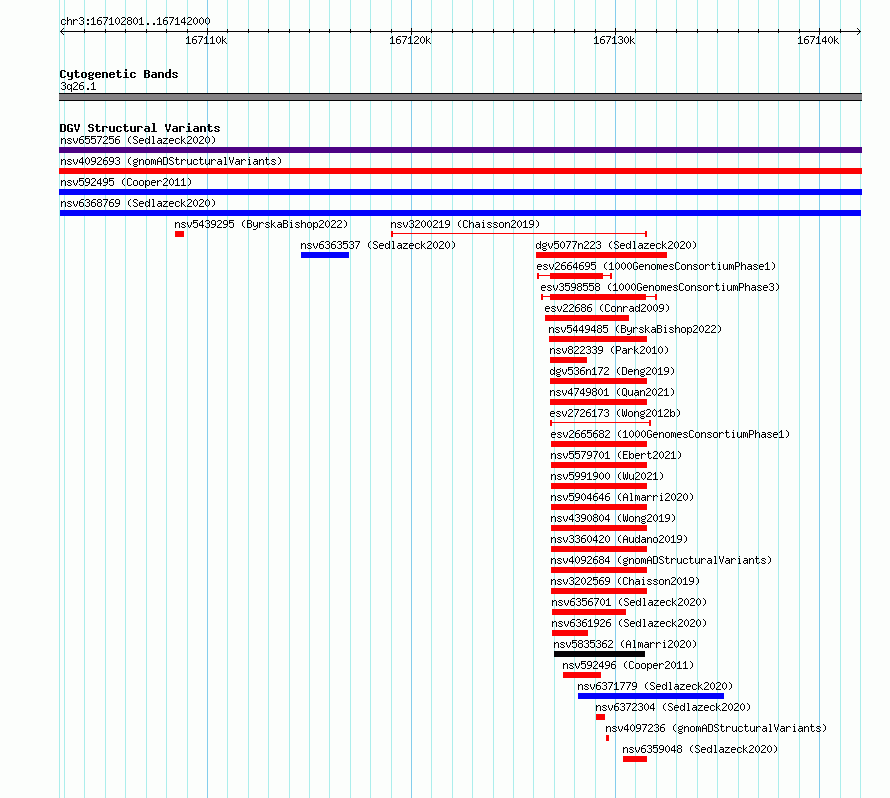
Task: Open nsv6371779 (Sedlazeck2020) label
Action: point(655,686)
